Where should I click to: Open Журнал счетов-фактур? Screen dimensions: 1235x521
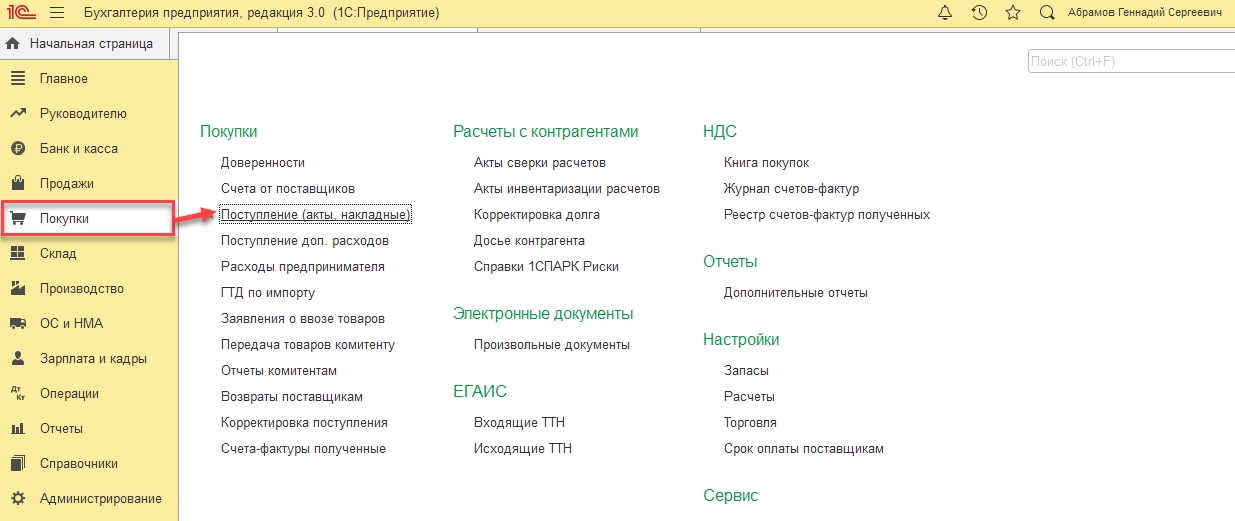click(x=792, y=188)
